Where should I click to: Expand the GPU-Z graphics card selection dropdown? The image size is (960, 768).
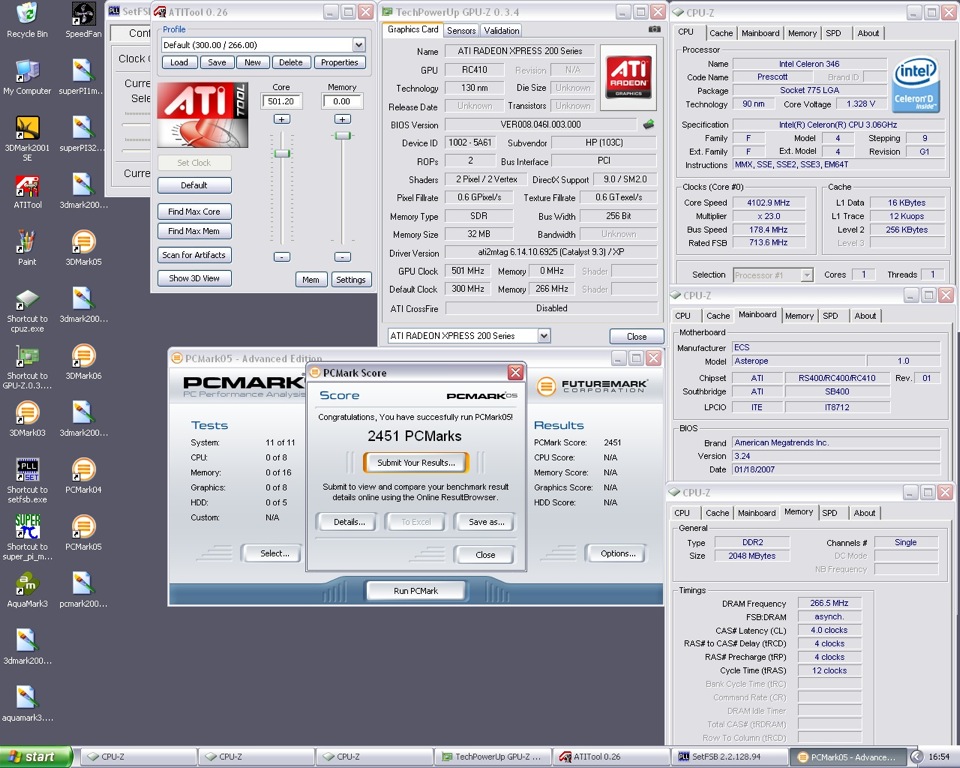tap(544, 336)
